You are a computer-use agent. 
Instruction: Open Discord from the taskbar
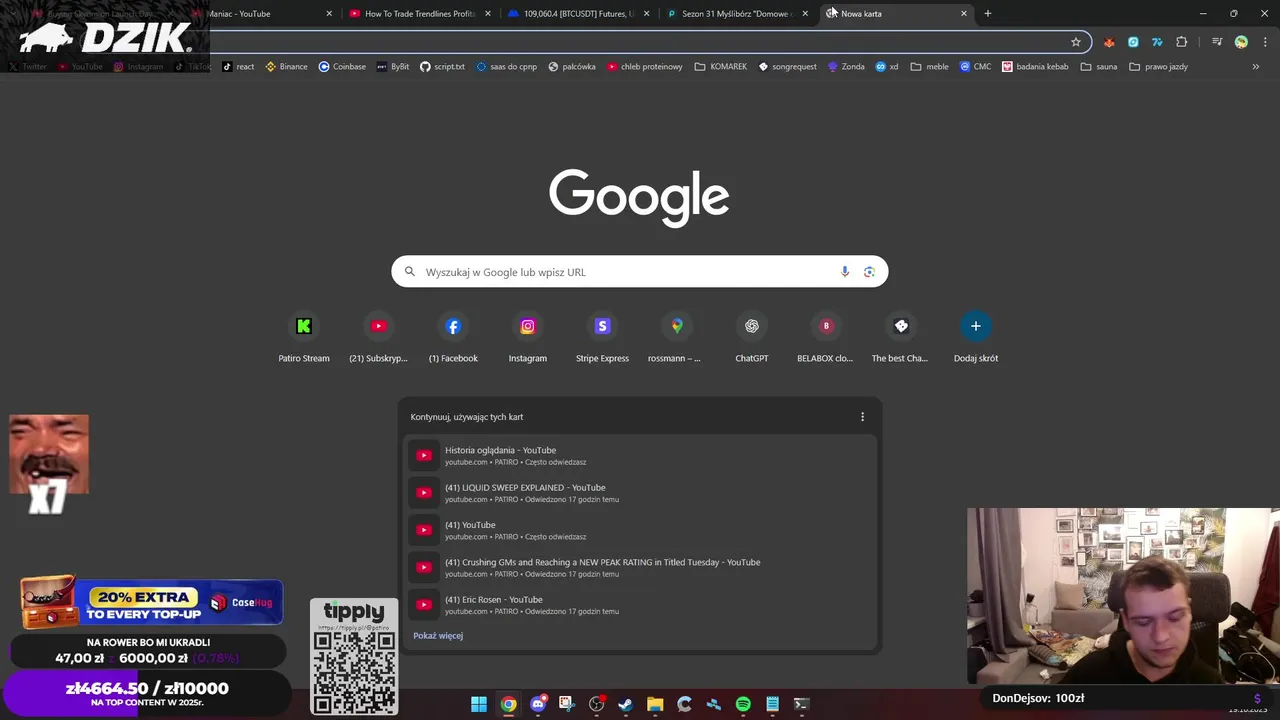coord(538,704)
